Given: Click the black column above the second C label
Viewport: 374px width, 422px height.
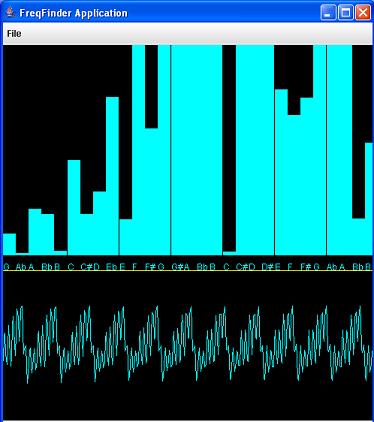Looking at the screenshot, I should tap(229, 148).
